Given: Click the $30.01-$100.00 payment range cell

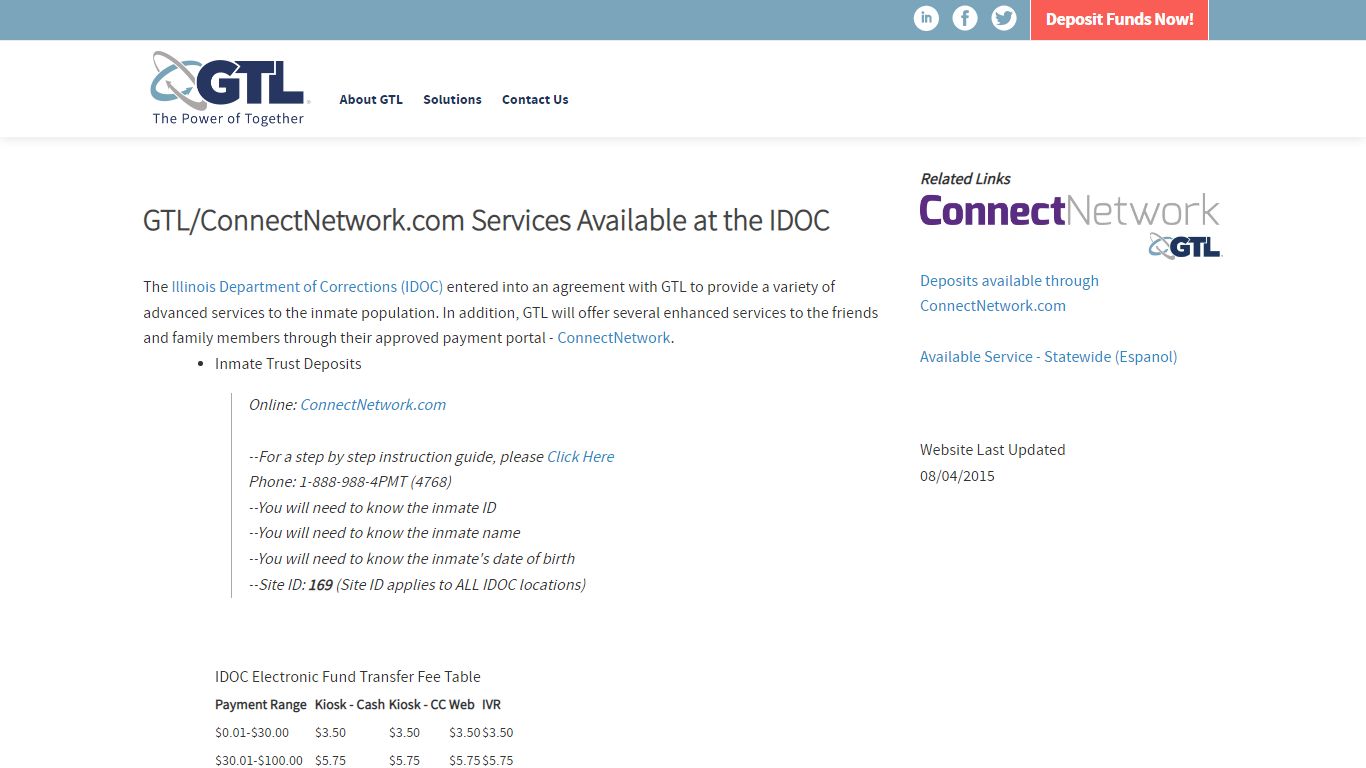Looking at the screenshot, I should click(259, 761).
